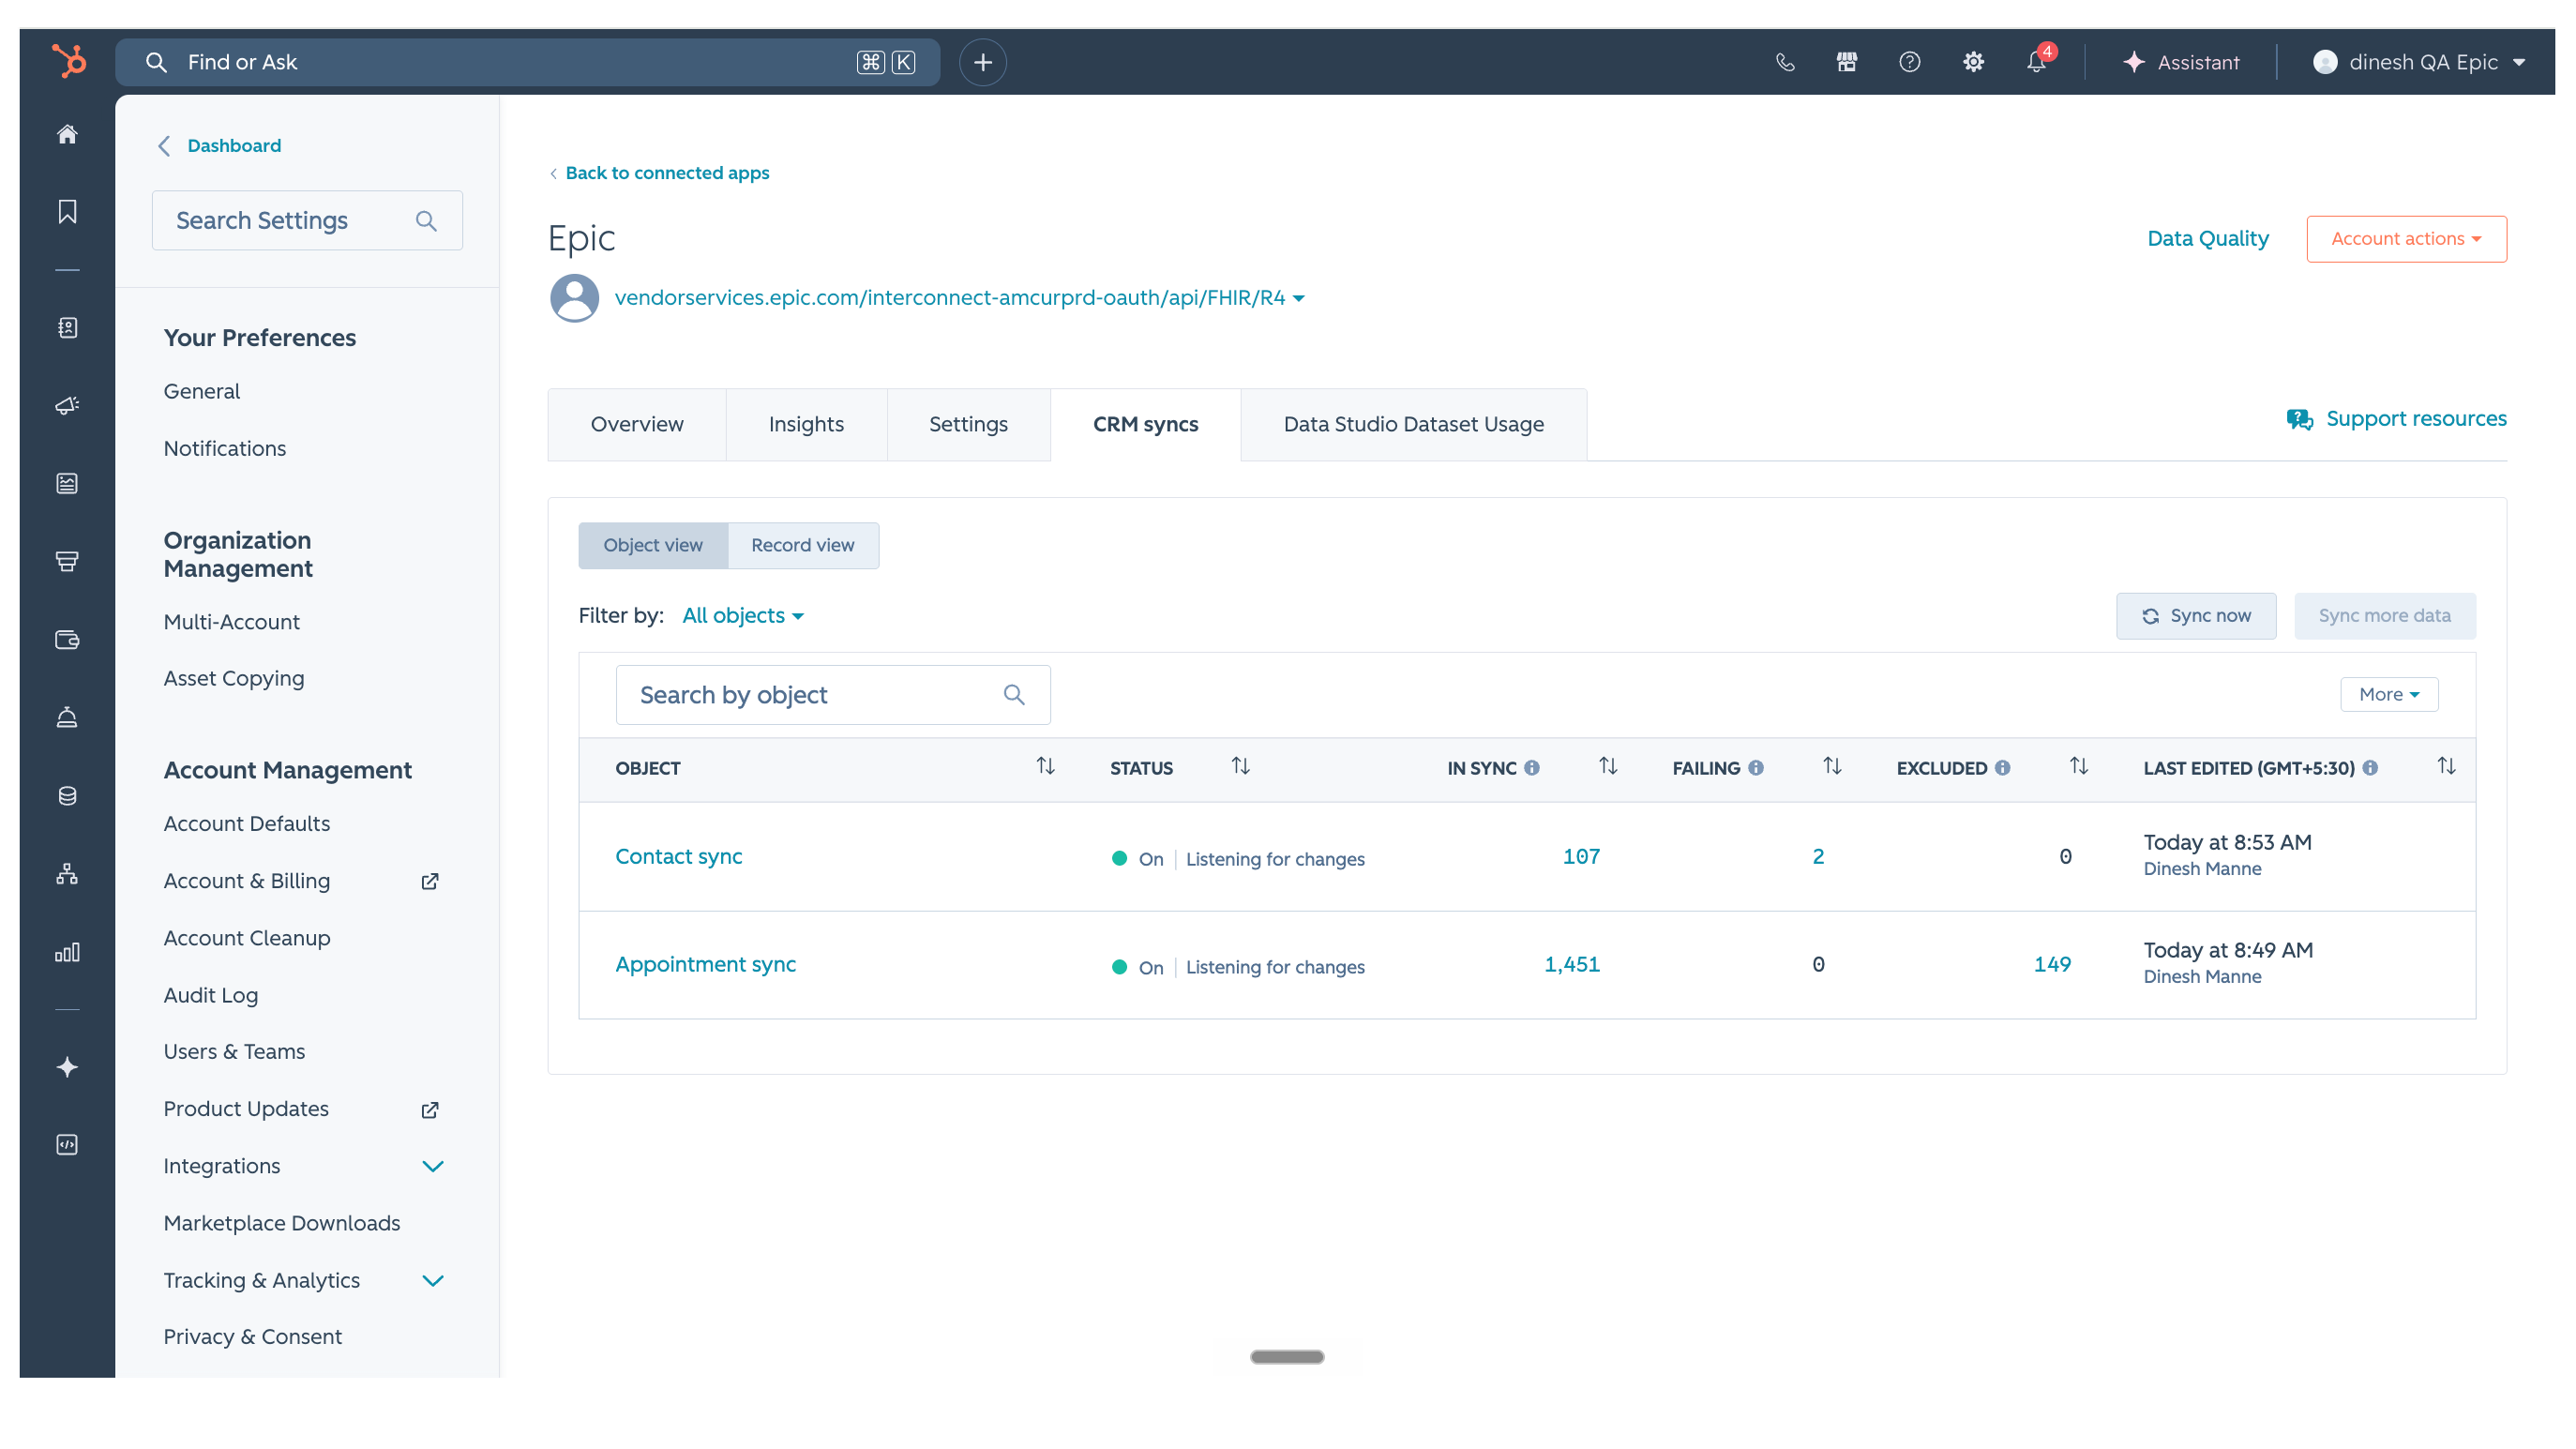Sort by the Status column
This screenshot has width=2576, height=1449.
tap(1240, 766)
